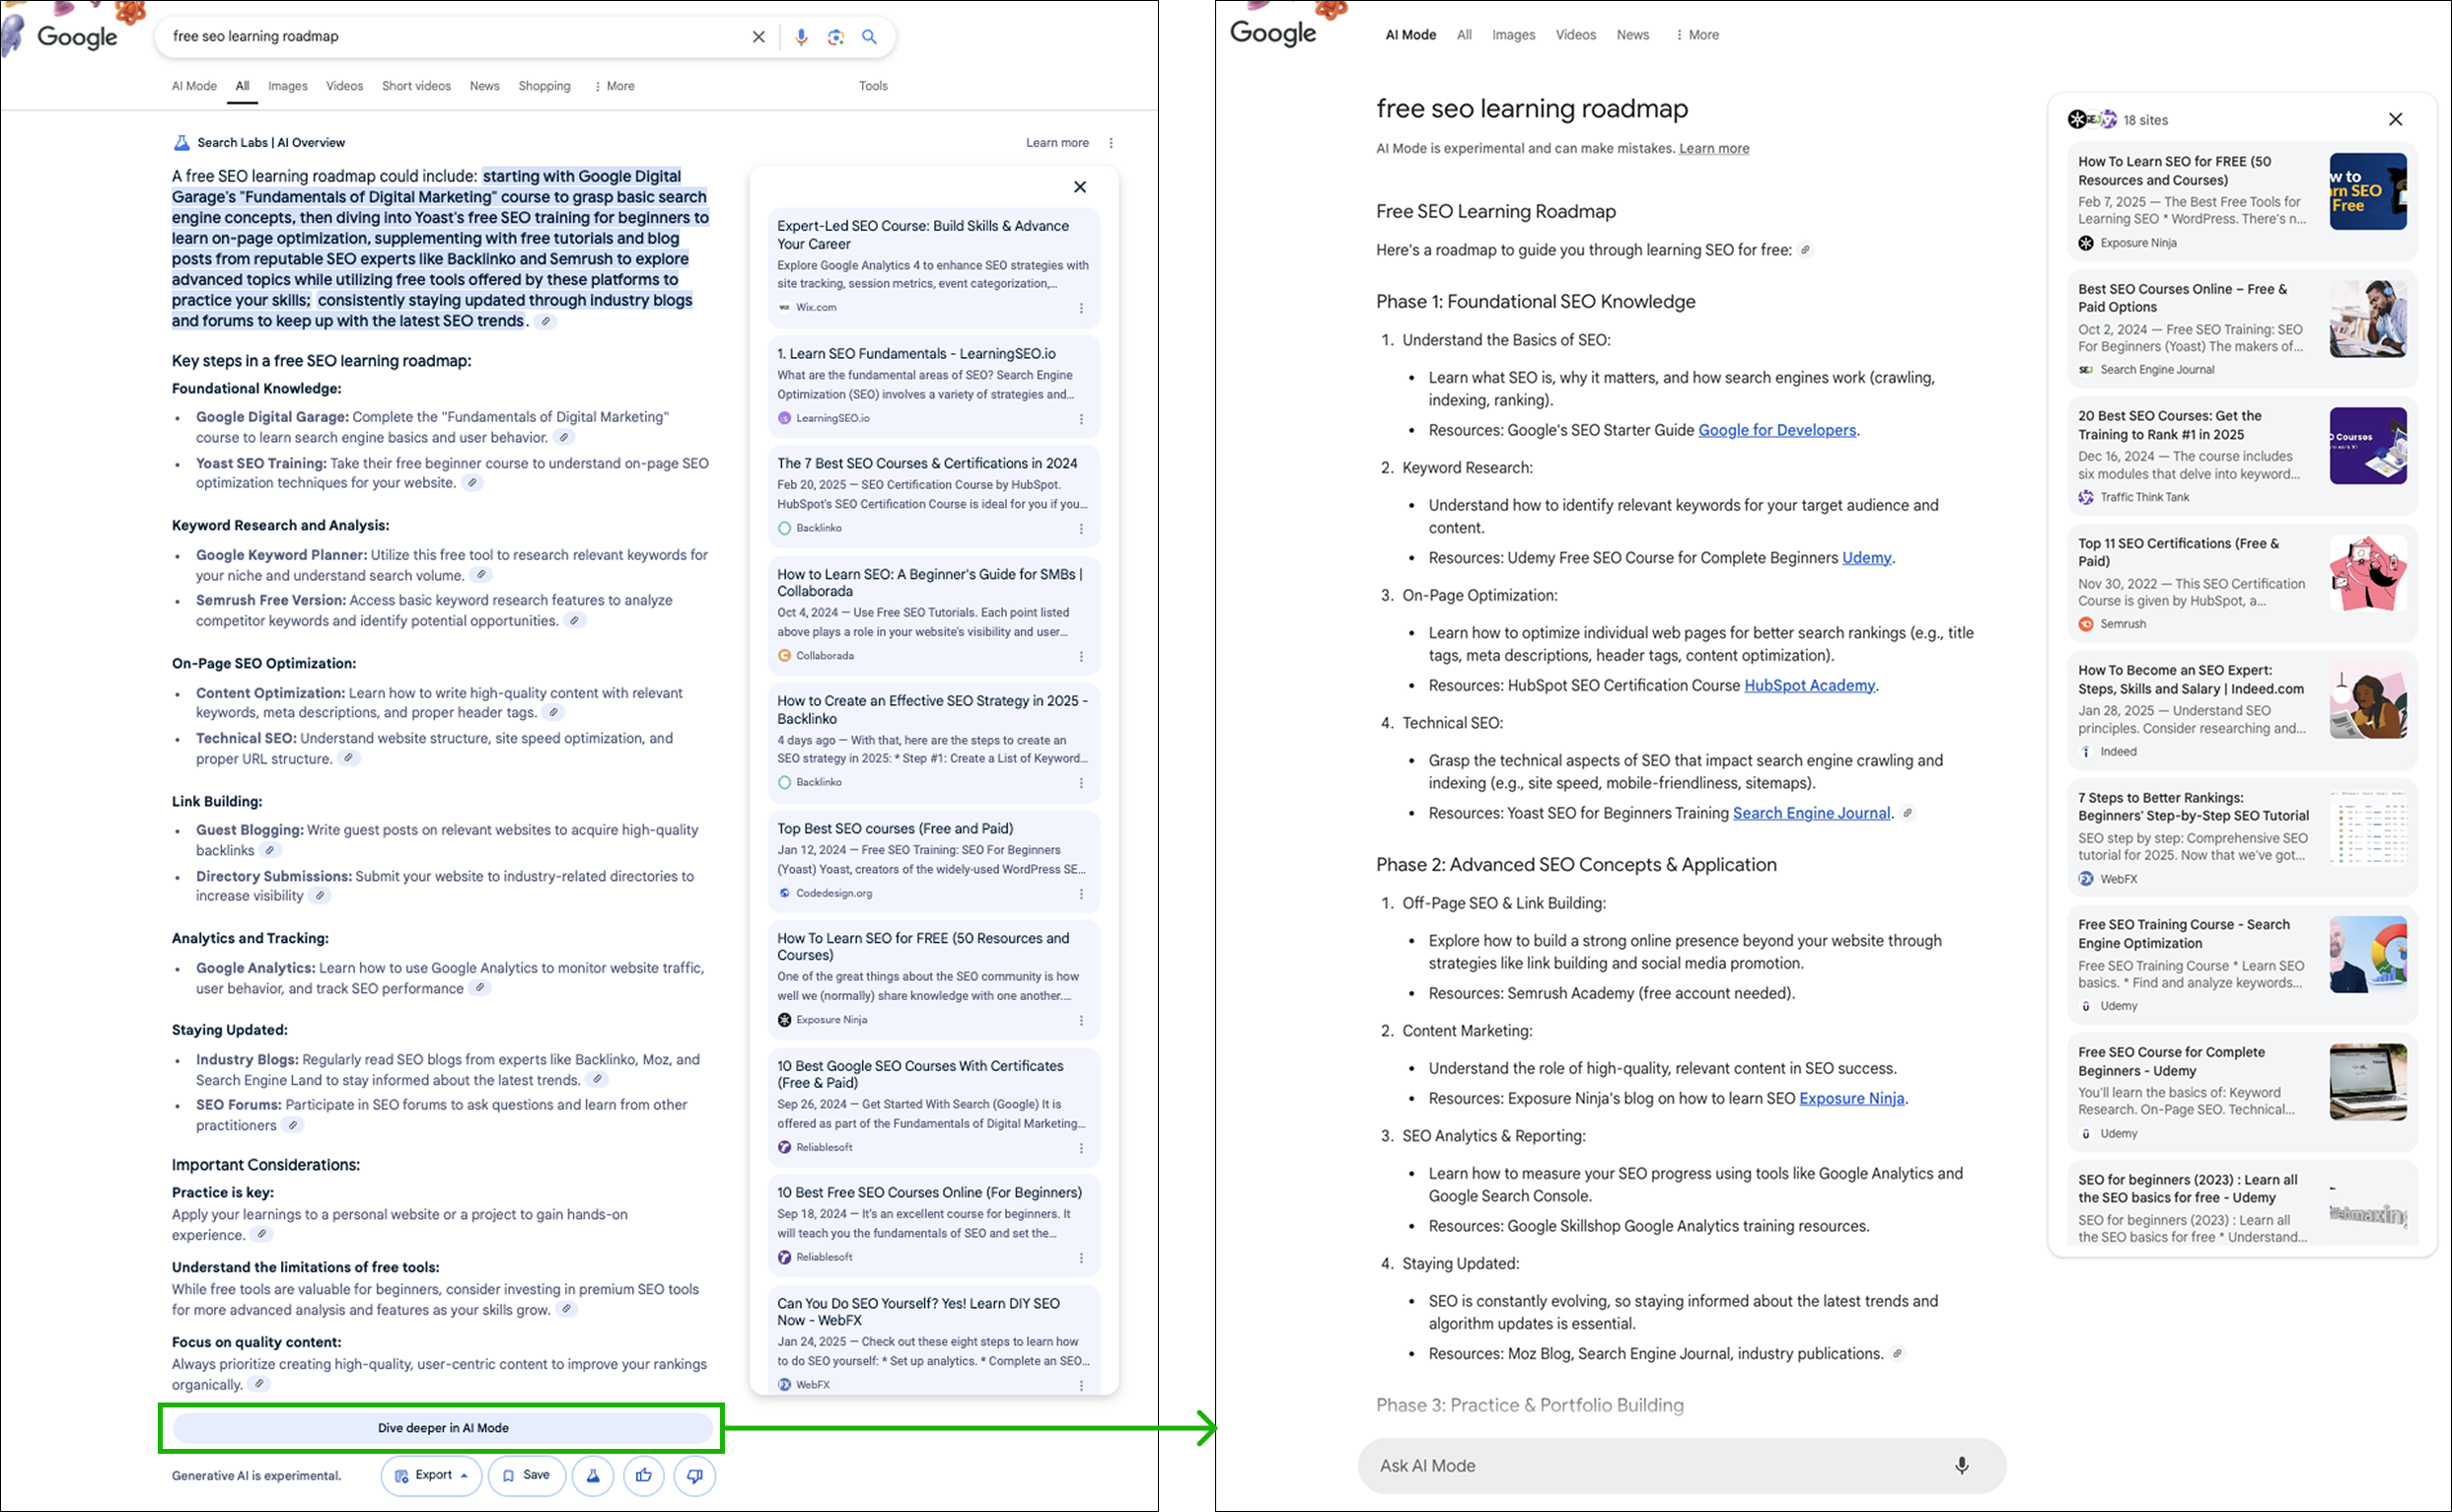
Task: Open the 18 sites favicon cluster
Action: [2092, 119]
